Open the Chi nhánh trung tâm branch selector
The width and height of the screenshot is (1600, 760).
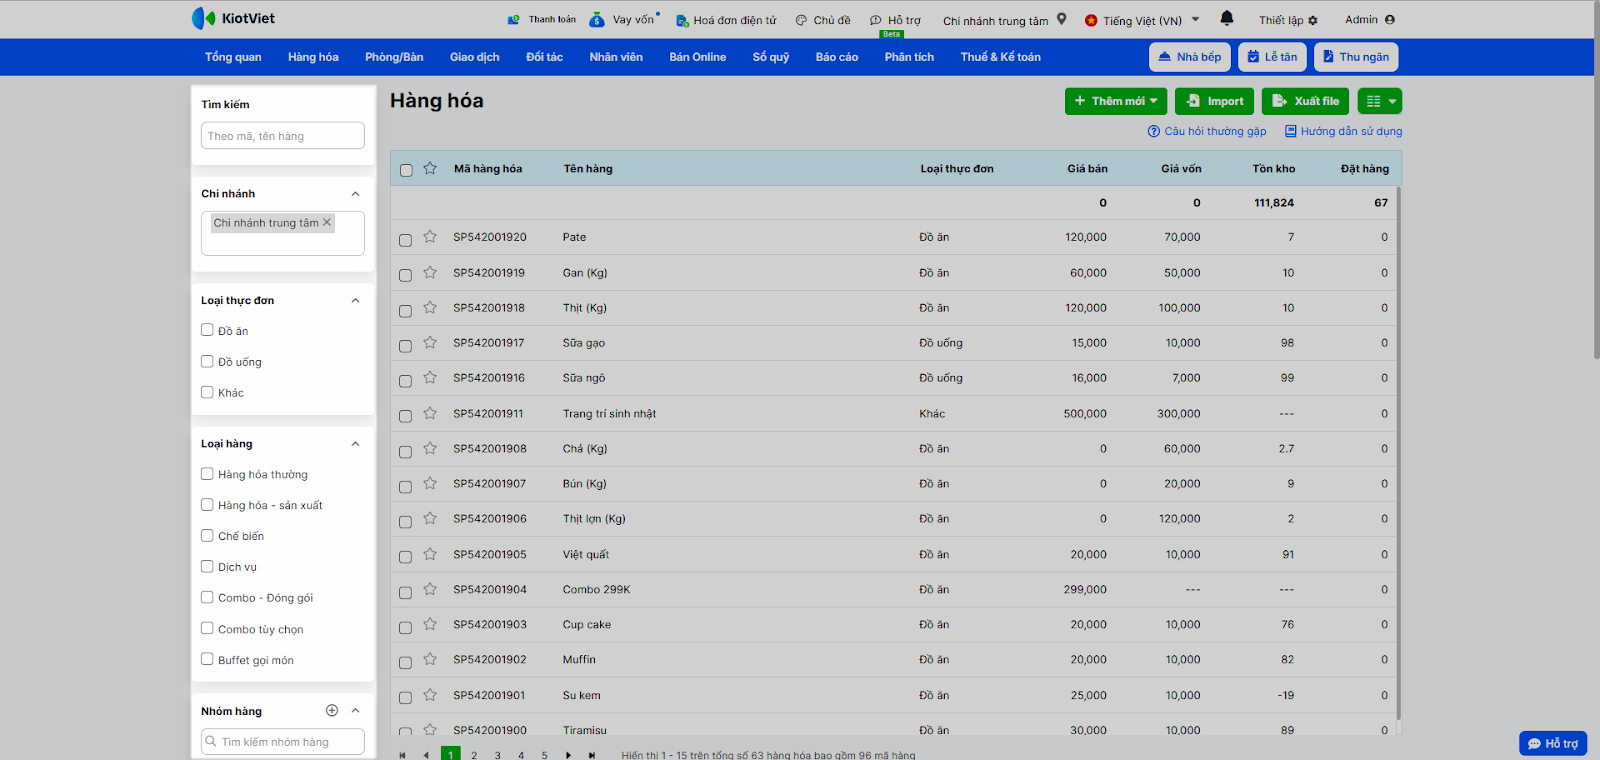click(1005, 20)
